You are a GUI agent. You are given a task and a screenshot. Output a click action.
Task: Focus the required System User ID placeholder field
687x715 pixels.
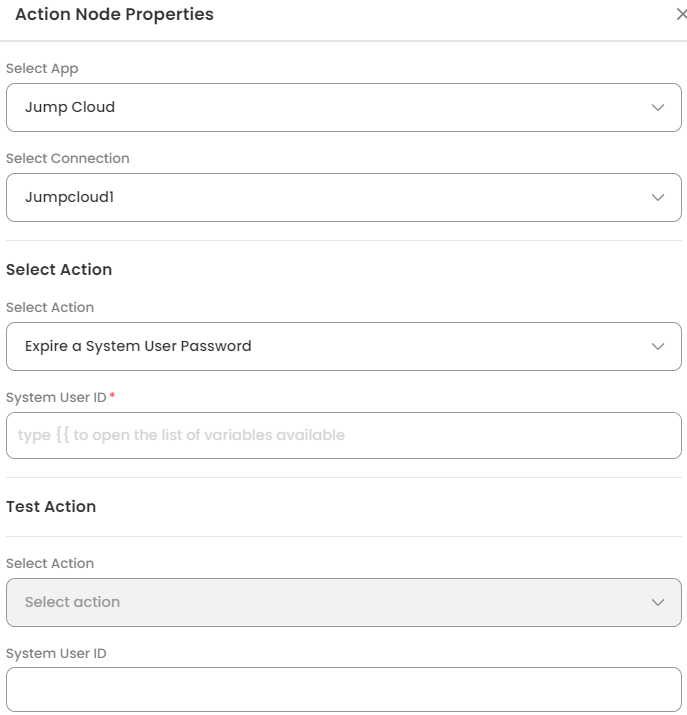tap(343, 435)
